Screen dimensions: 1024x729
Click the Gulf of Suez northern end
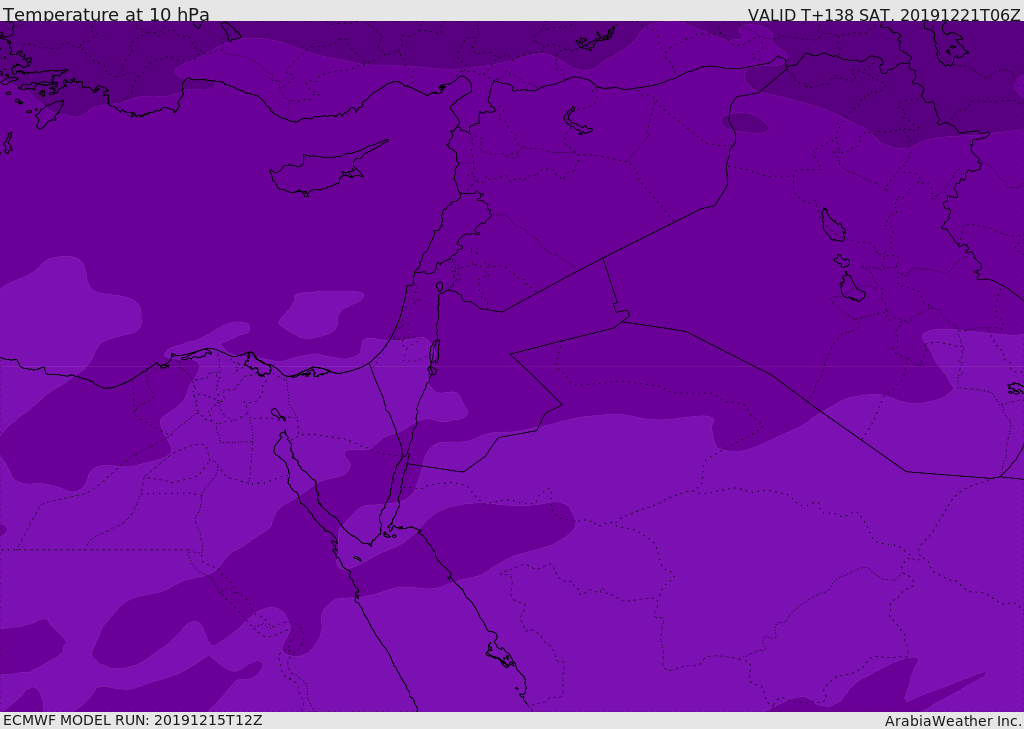285,434
